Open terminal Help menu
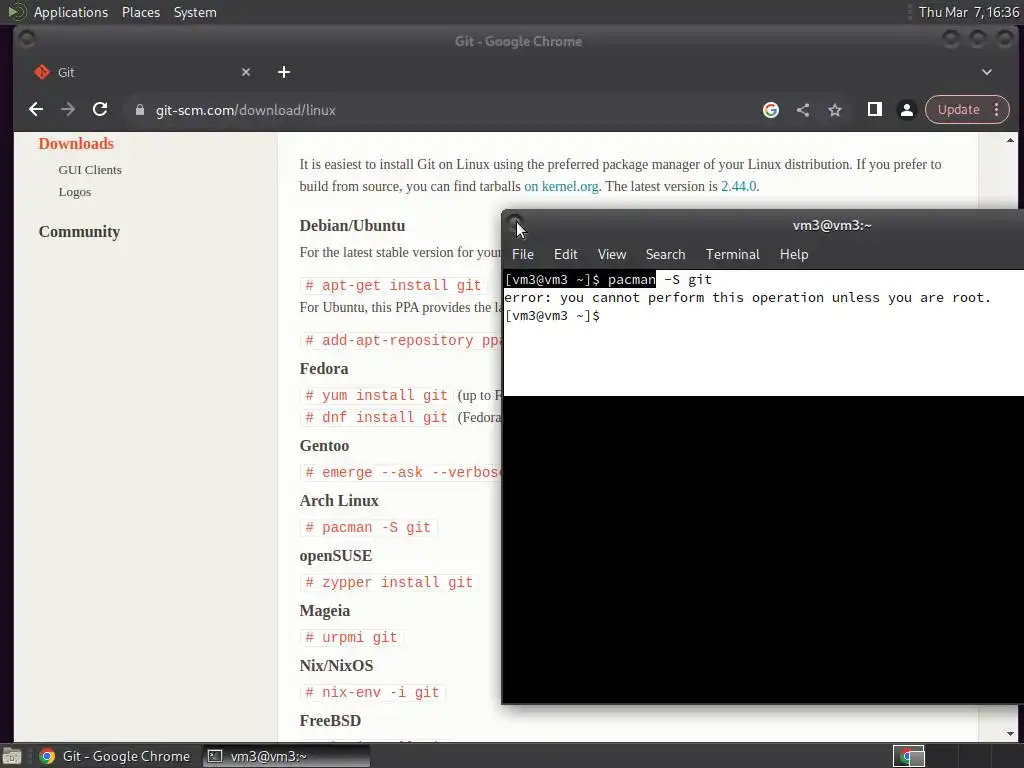The width and height of the screenshot is (1024, 768). pyautogui.click(x=793, y=254)
